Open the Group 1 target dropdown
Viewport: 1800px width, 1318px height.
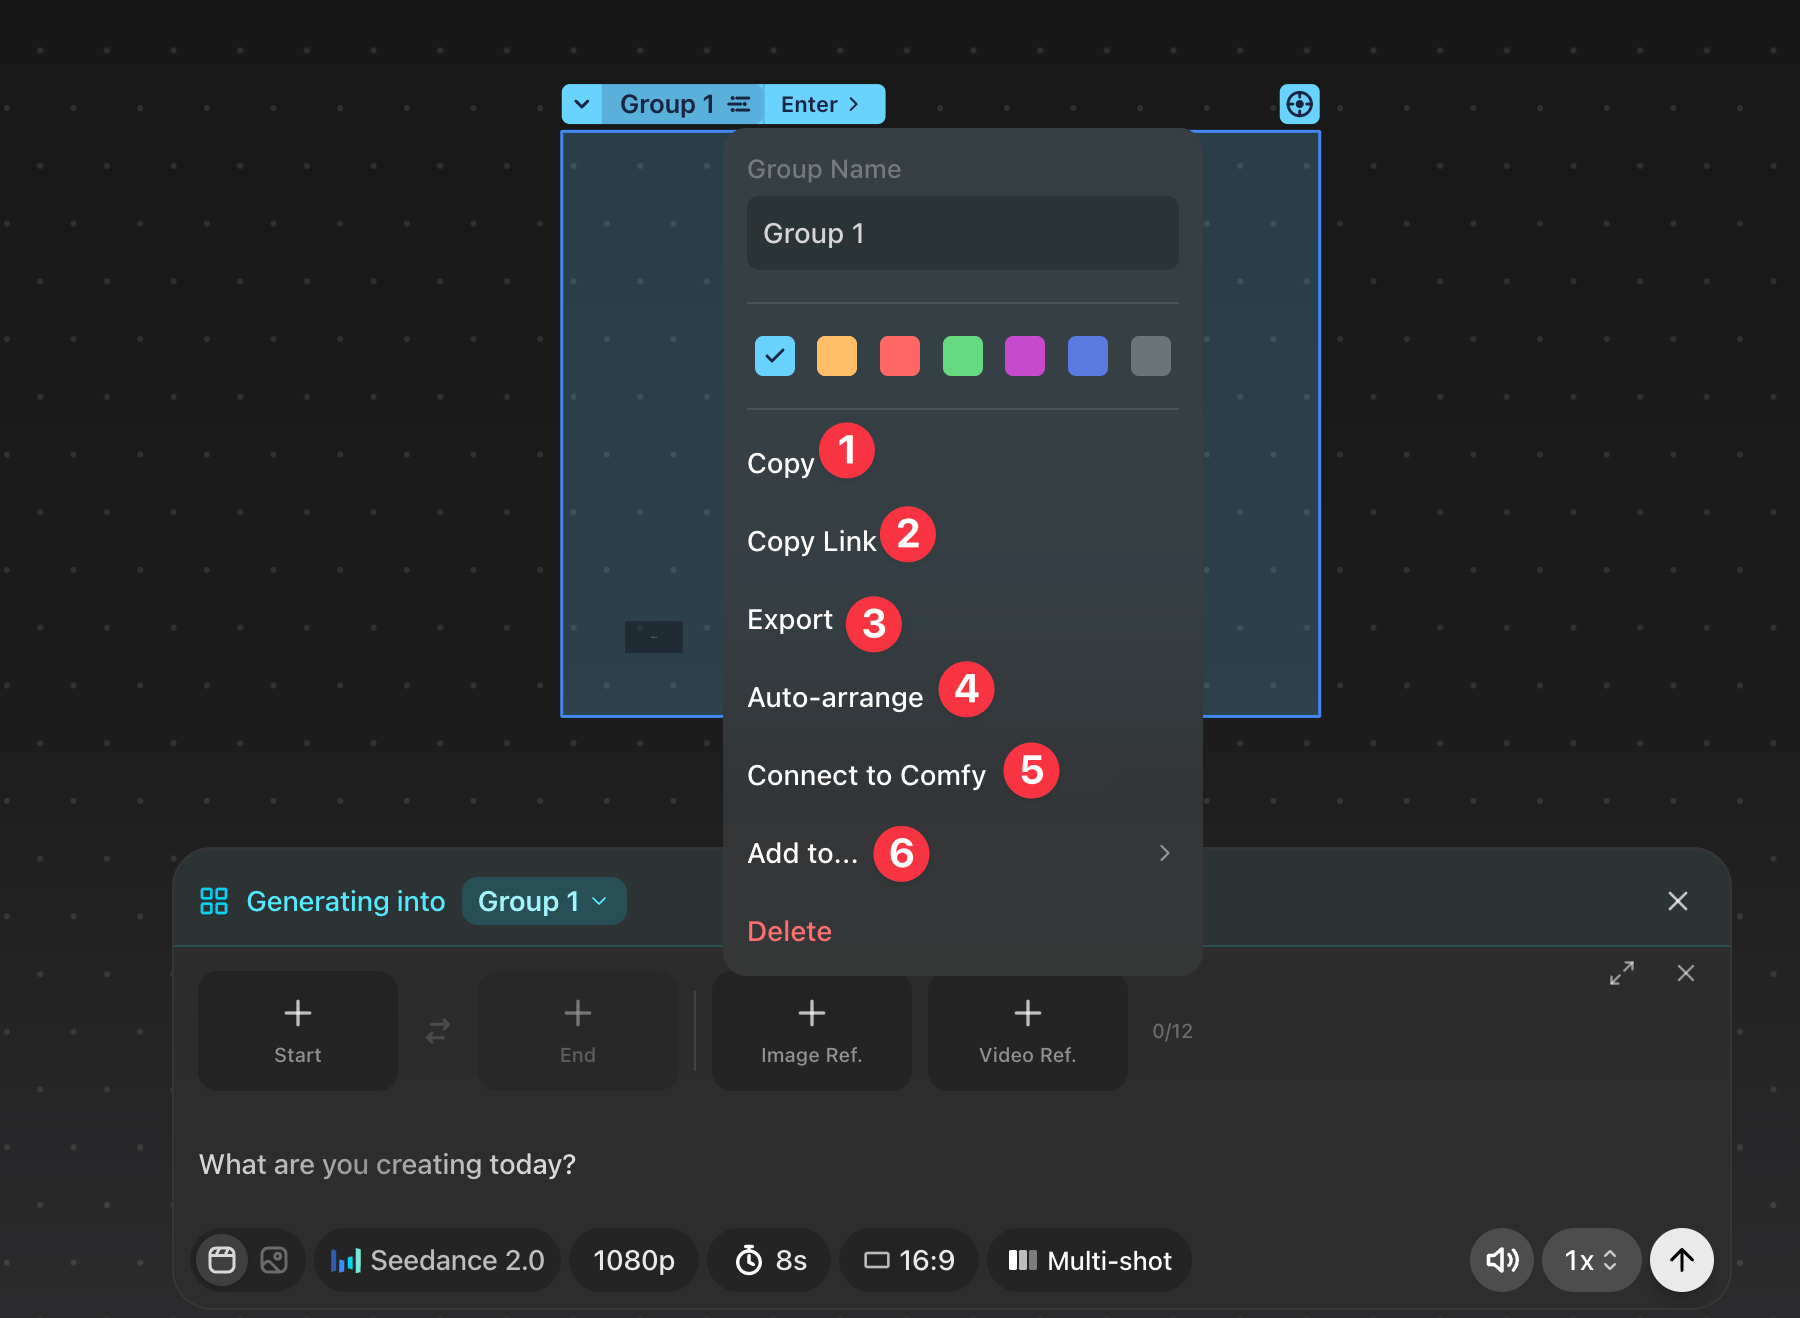pos(544,901)
